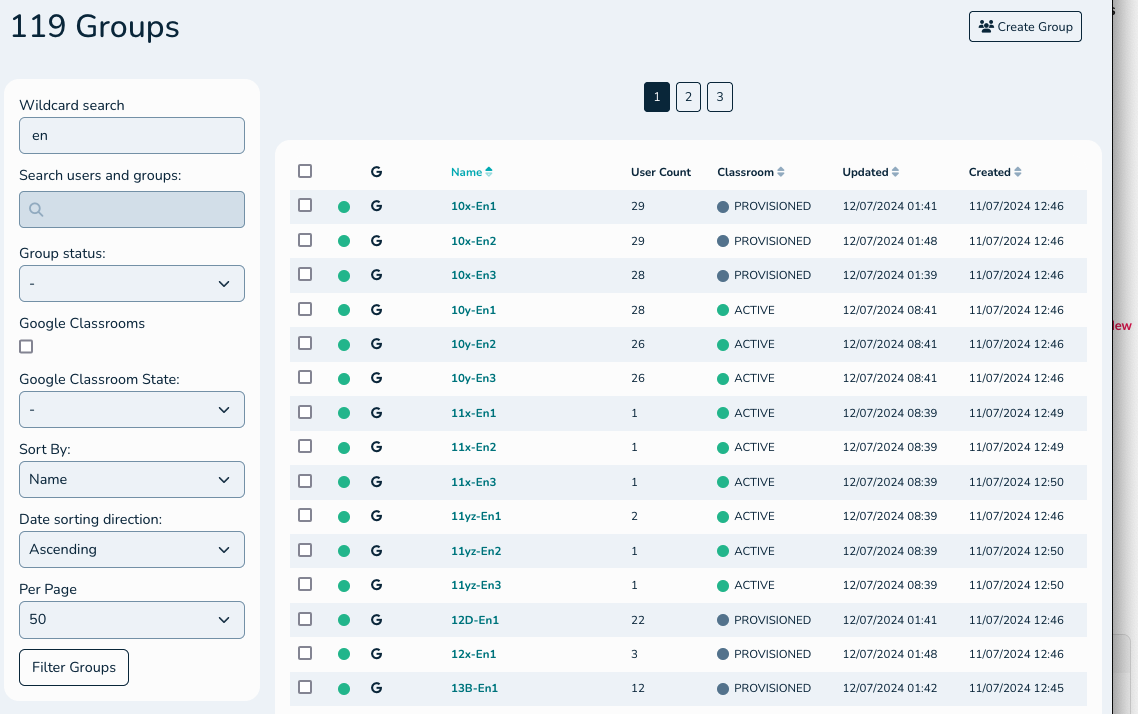Open the 11yz-En1 group link
This screenshot has width=1138, height=714.
click(476, 516)
